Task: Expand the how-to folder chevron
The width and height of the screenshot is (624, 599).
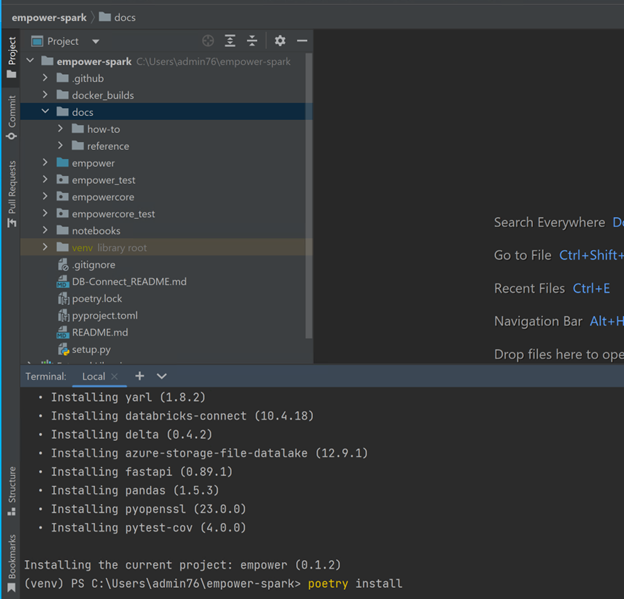Action: pyautogui.click(x=60, y=129)
